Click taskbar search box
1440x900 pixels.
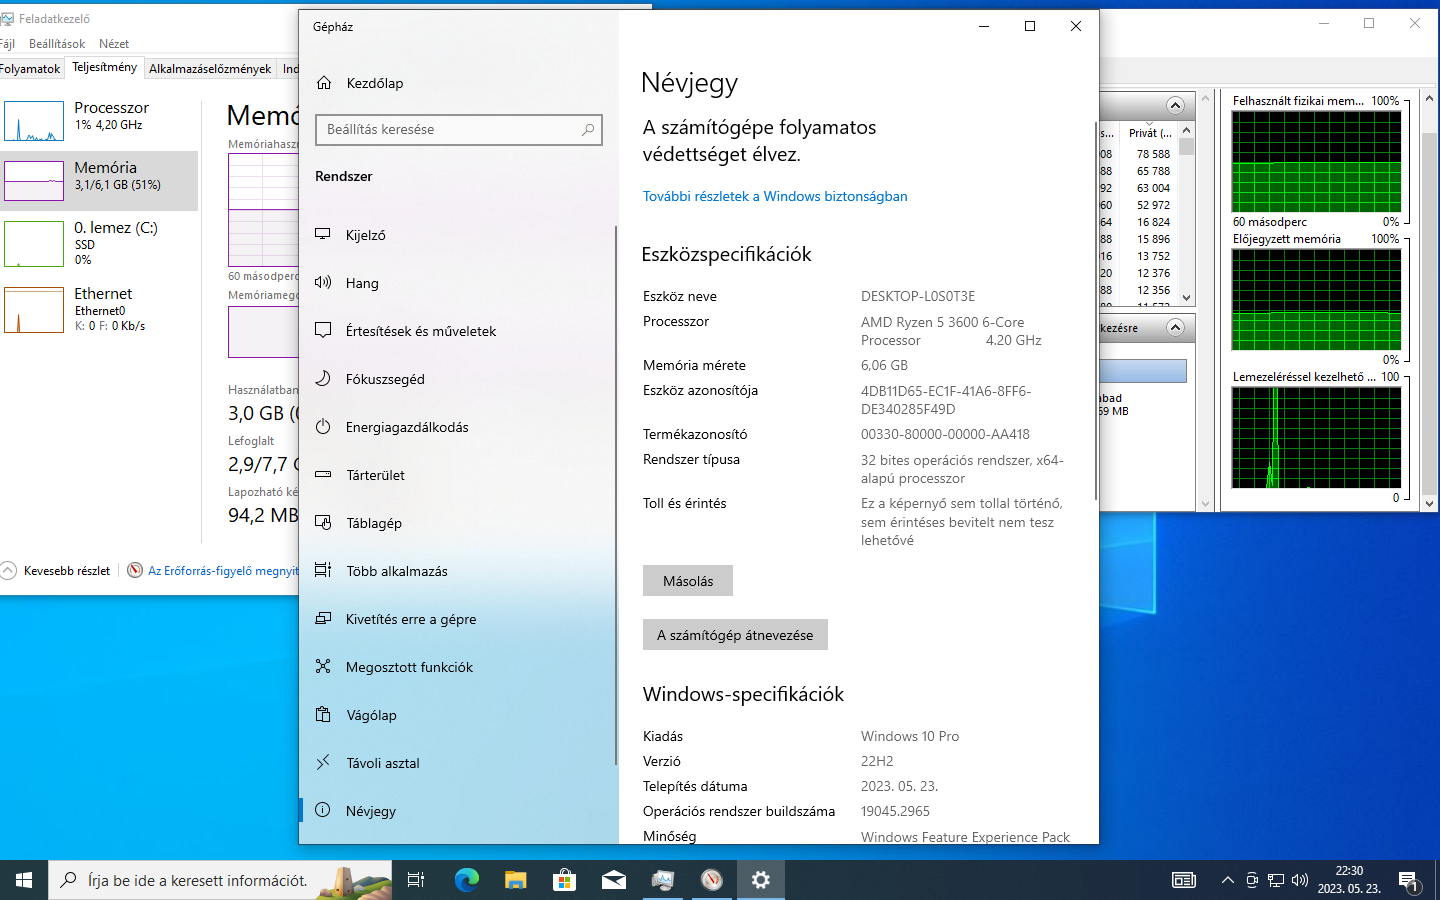220,880
